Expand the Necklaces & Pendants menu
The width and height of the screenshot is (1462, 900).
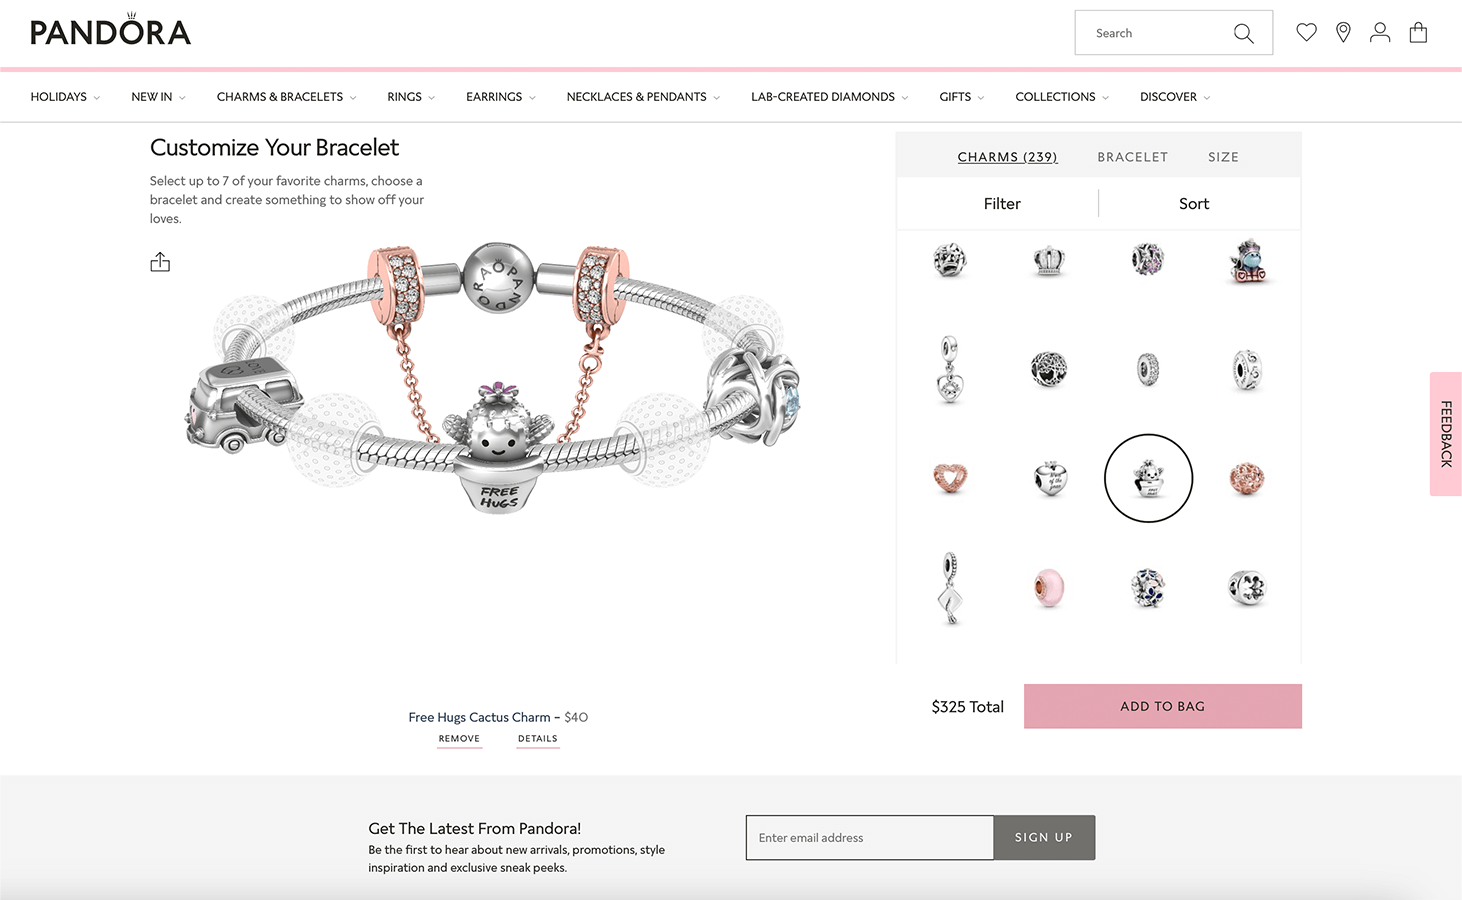tap(643, 97)
